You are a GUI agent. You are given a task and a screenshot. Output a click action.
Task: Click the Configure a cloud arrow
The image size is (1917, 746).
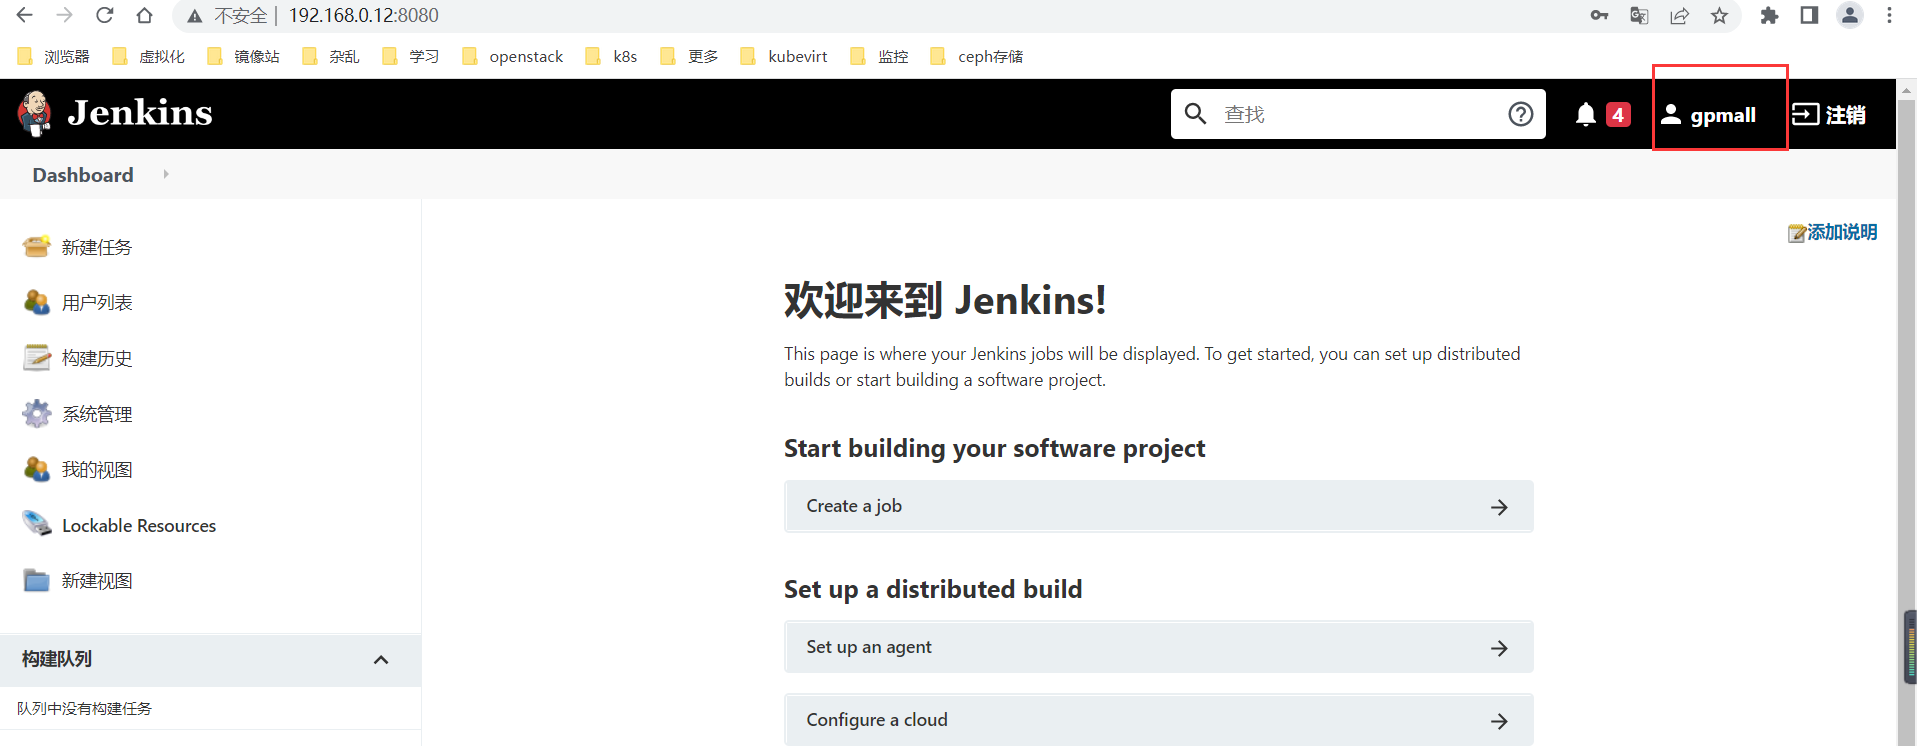coord(1499,721)
